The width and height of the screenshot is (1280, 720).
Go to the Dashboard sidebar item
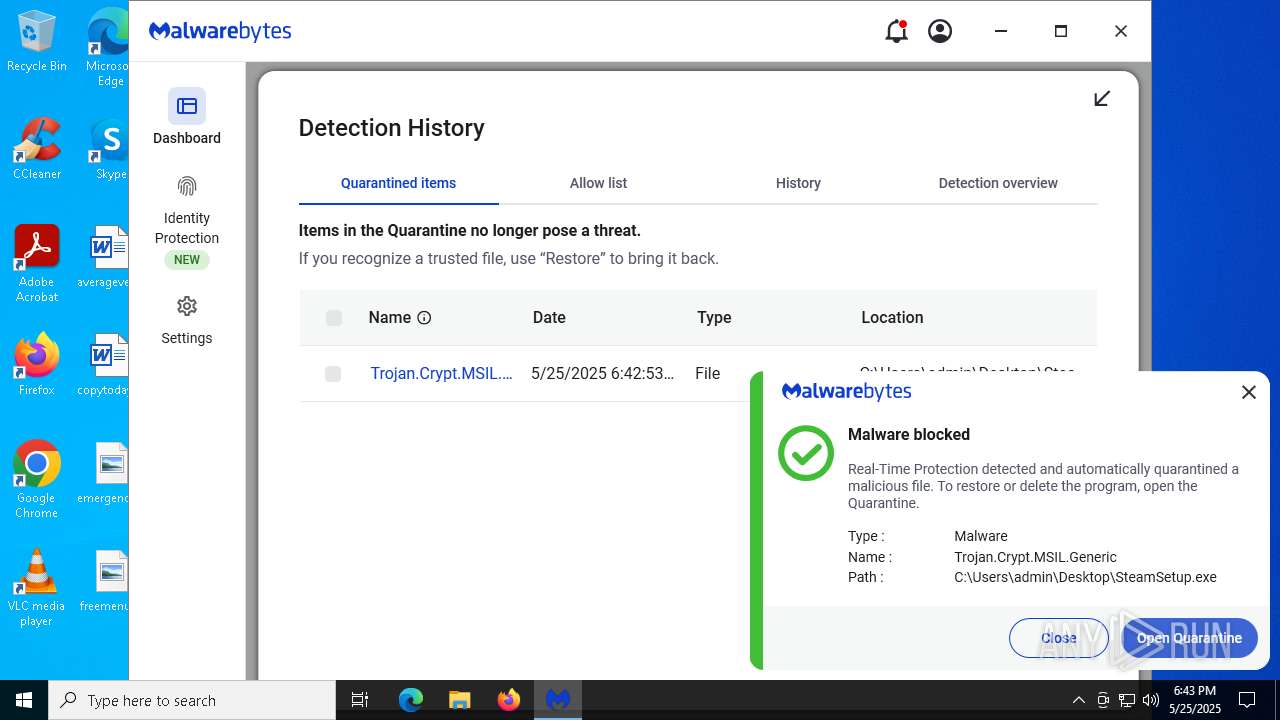[187, 118]
